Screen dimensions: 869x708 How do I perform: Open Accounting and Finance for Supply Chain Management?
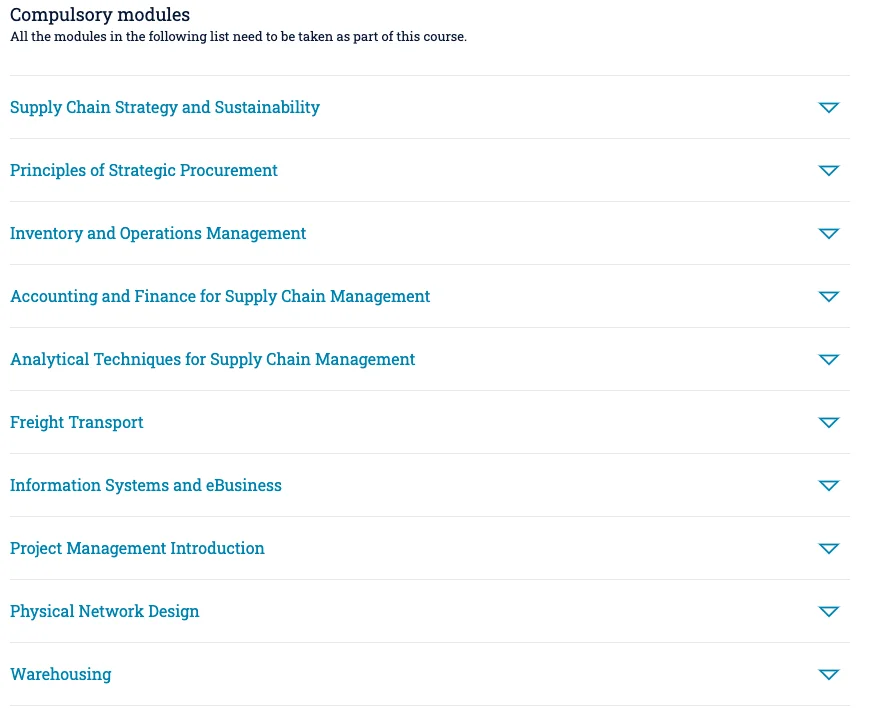coord(220,296)
